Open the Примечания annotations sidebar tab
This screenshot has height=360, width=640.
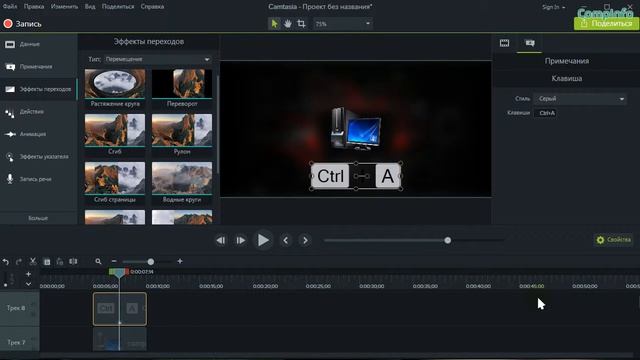pos(38,67)
